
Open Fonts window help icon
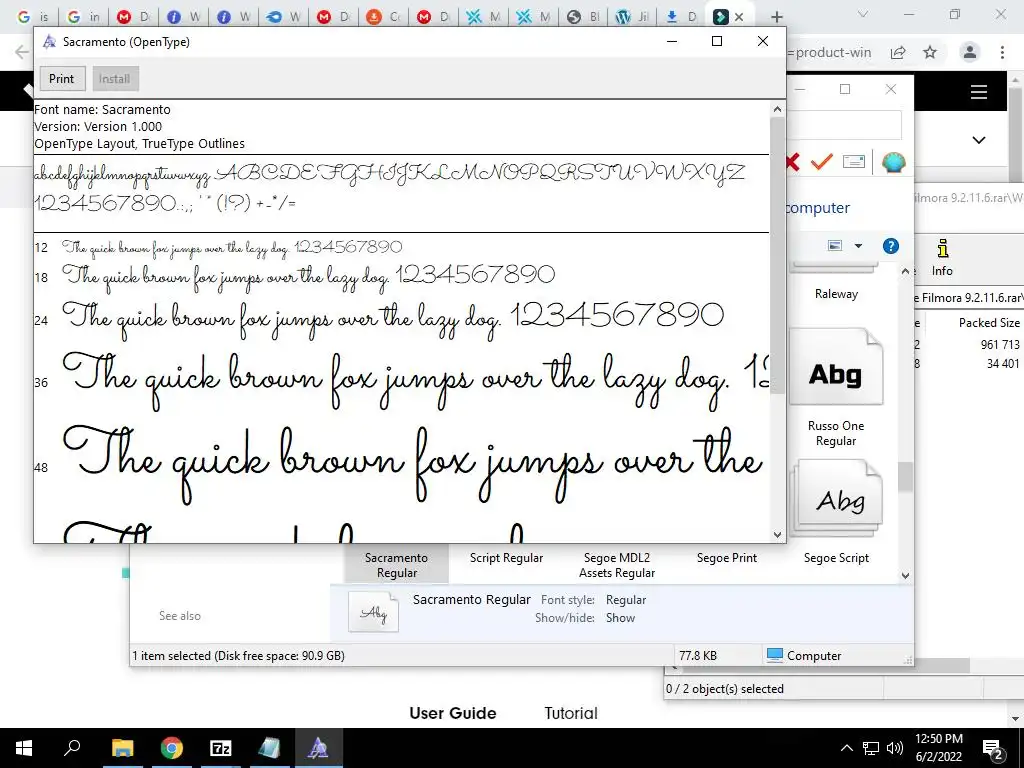[x=890, y=246]
